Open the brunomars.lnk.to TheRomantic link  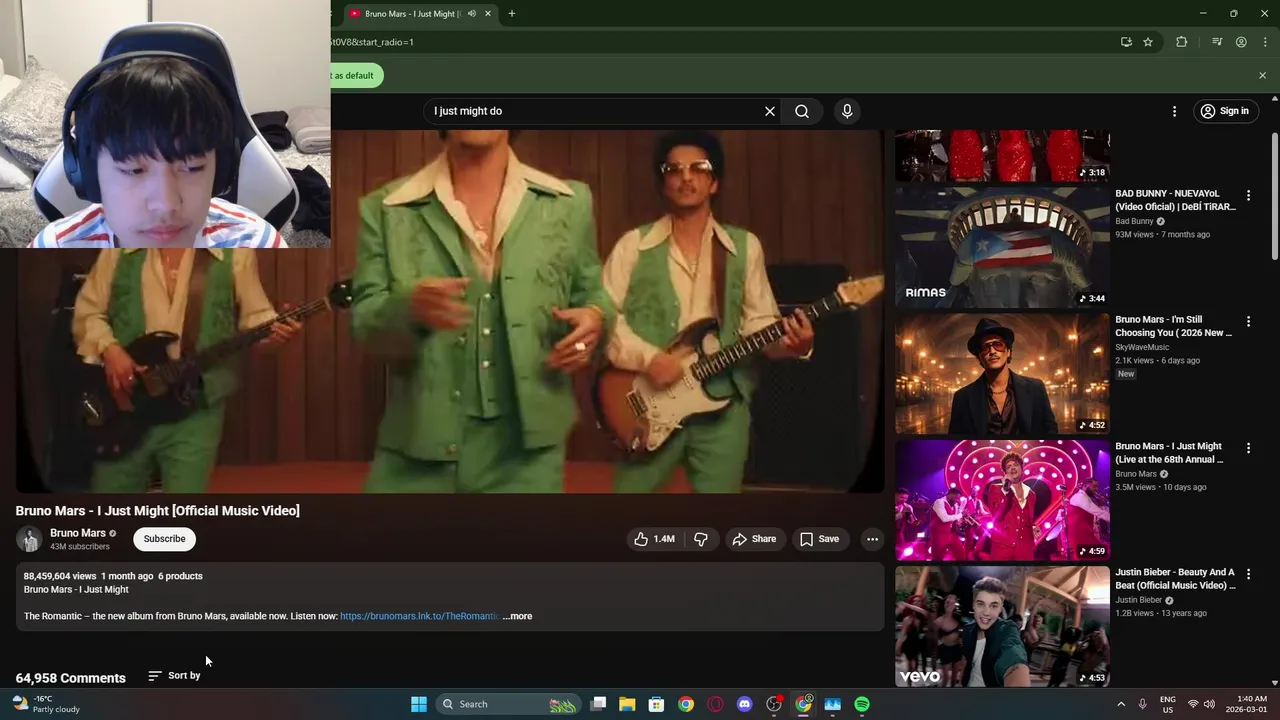tap(419, 616)
